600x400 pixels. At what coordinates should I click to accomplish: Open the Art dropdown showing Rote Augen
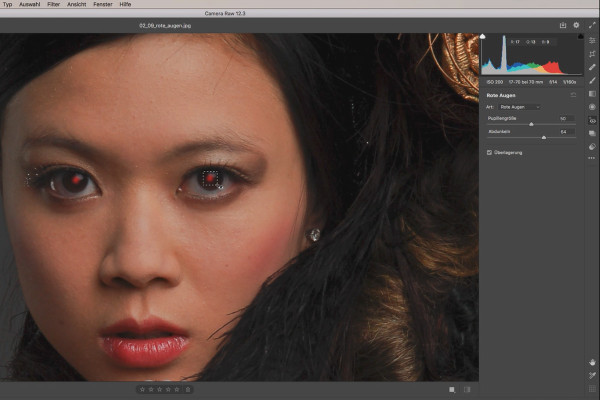tap(520, 107)
